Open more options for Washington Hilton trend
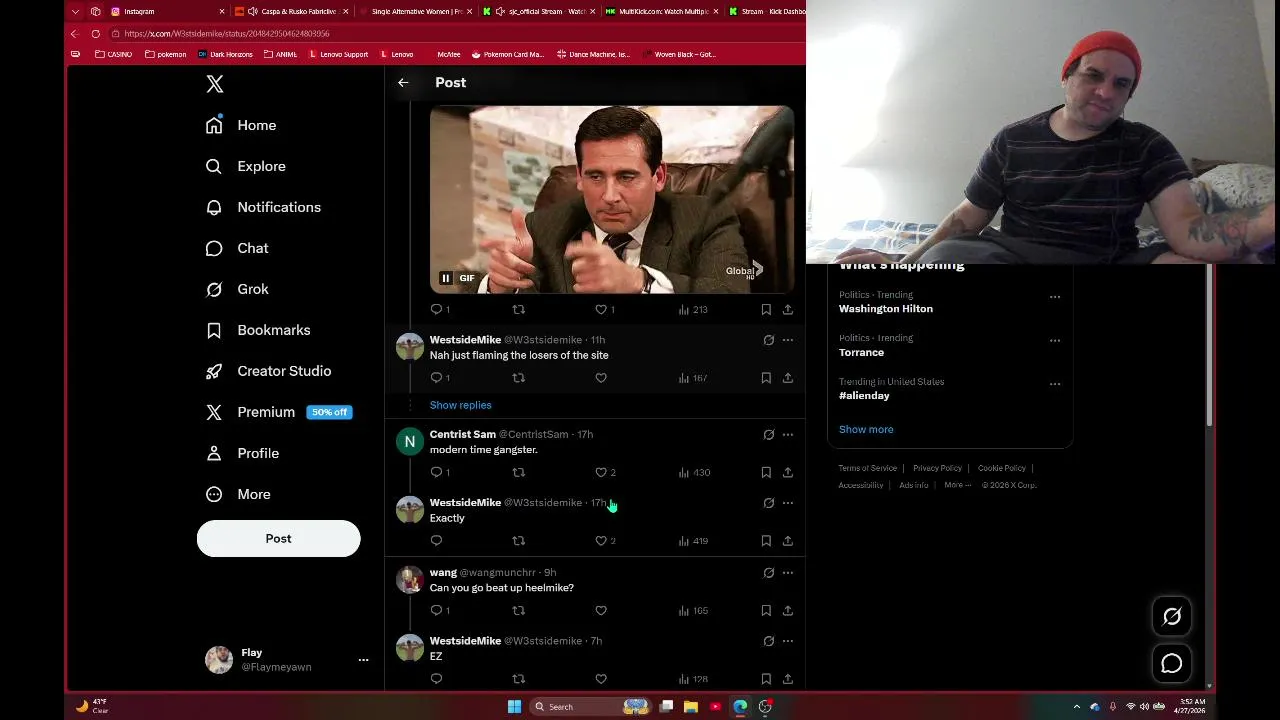 [x=1055, y=297]
